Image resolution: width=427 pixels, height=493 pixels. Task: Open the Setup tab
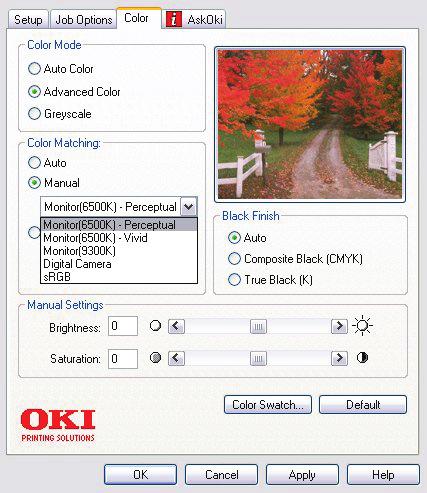28,20
